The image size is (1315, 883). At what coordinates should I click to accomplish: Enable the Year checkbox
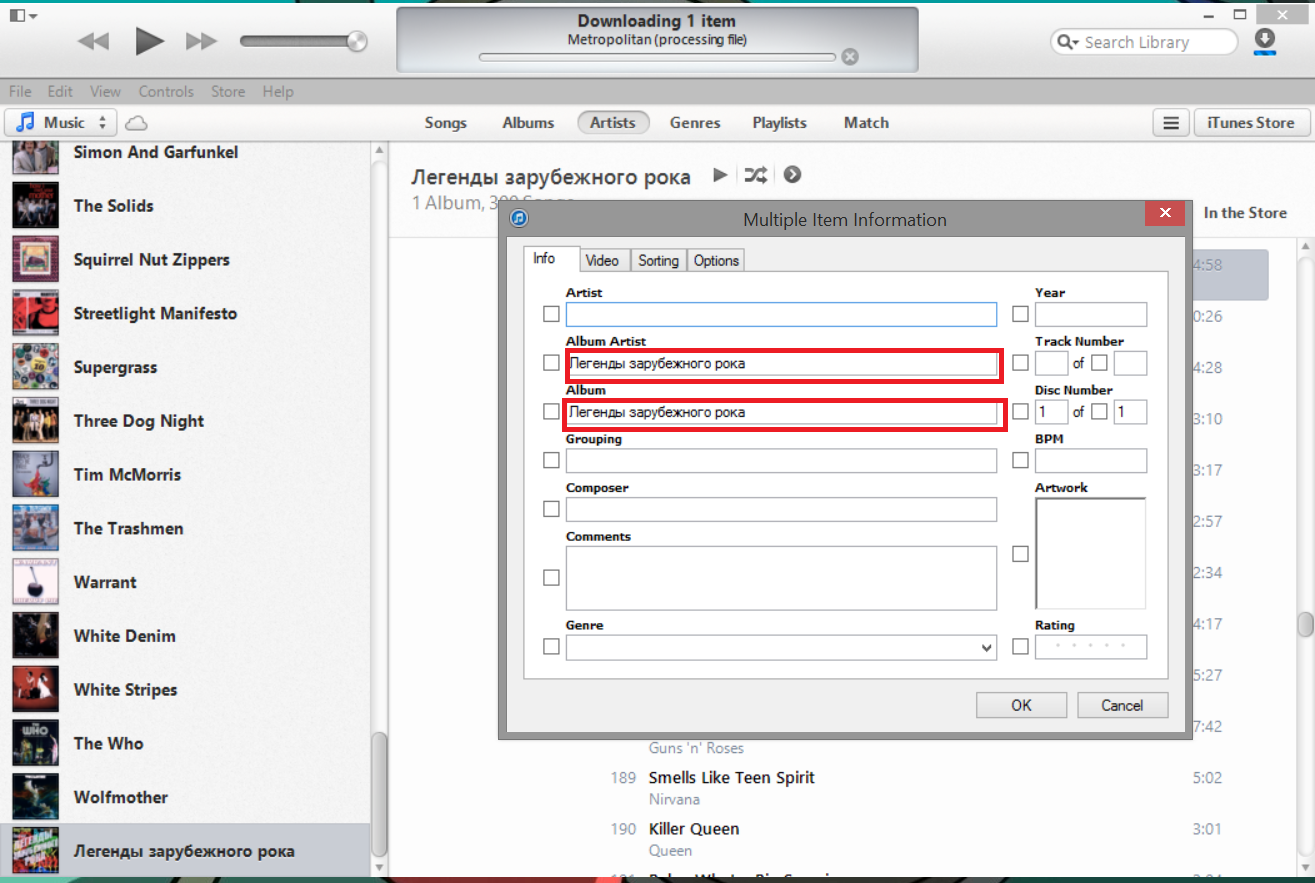coord(1020,314)
